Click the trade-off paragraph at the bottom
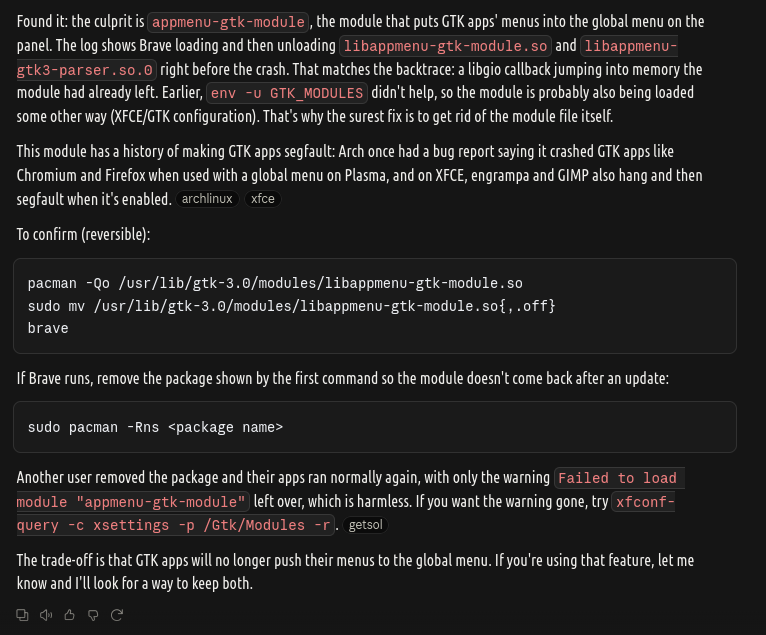Screen dimensions: 766x635 coord(355,572)
